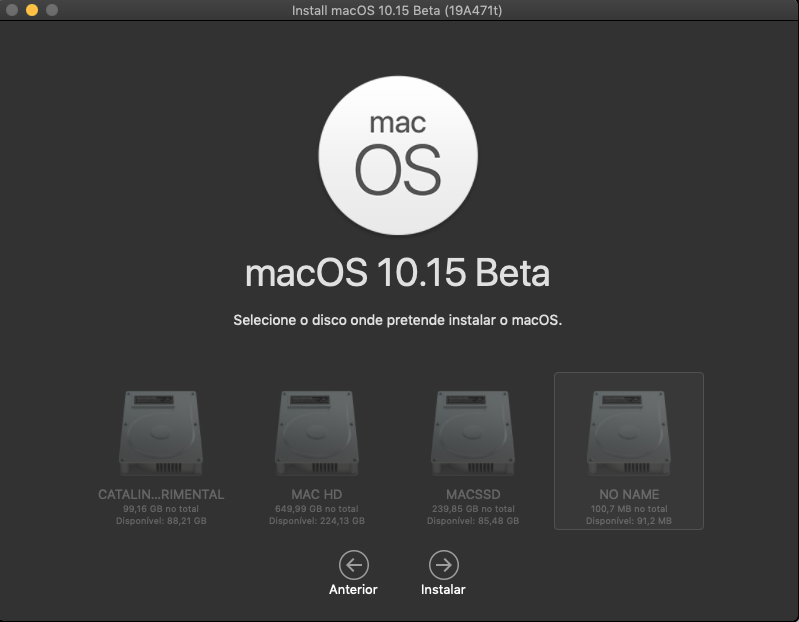Click 'Disponível: 88,21 GB' text
The image size is (799, 622).
point(161,521)
